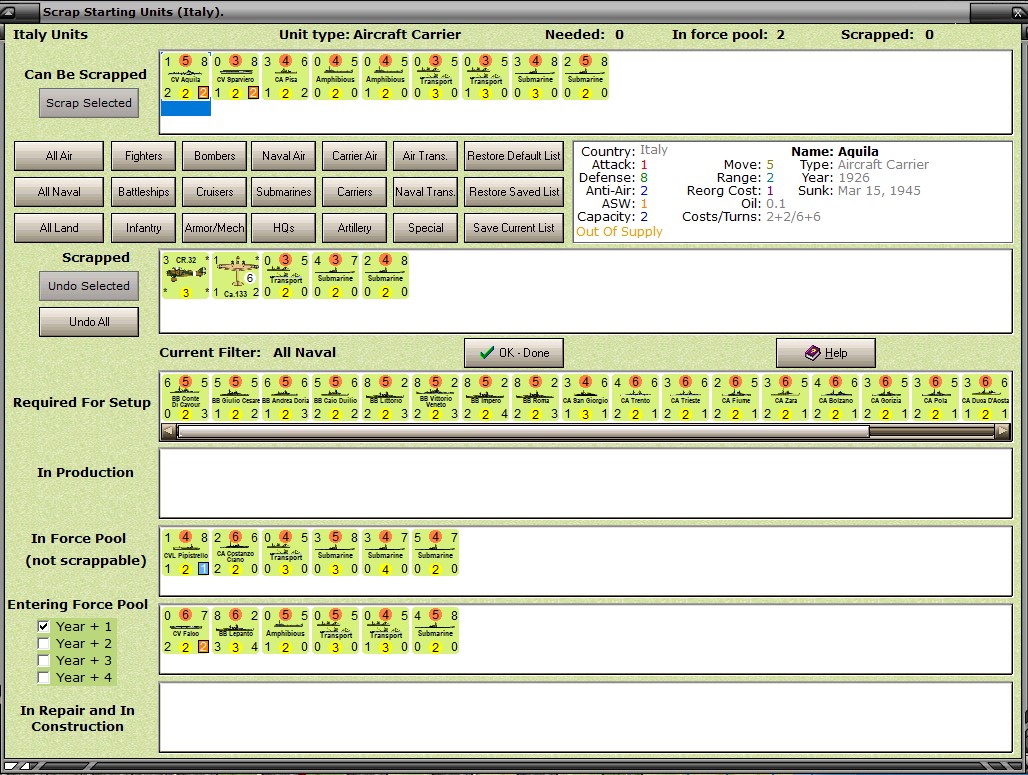This screenshot has height=775, width=1028.
Task: Confirm with the OK - Done button
Action: click(x=514, y=353)
